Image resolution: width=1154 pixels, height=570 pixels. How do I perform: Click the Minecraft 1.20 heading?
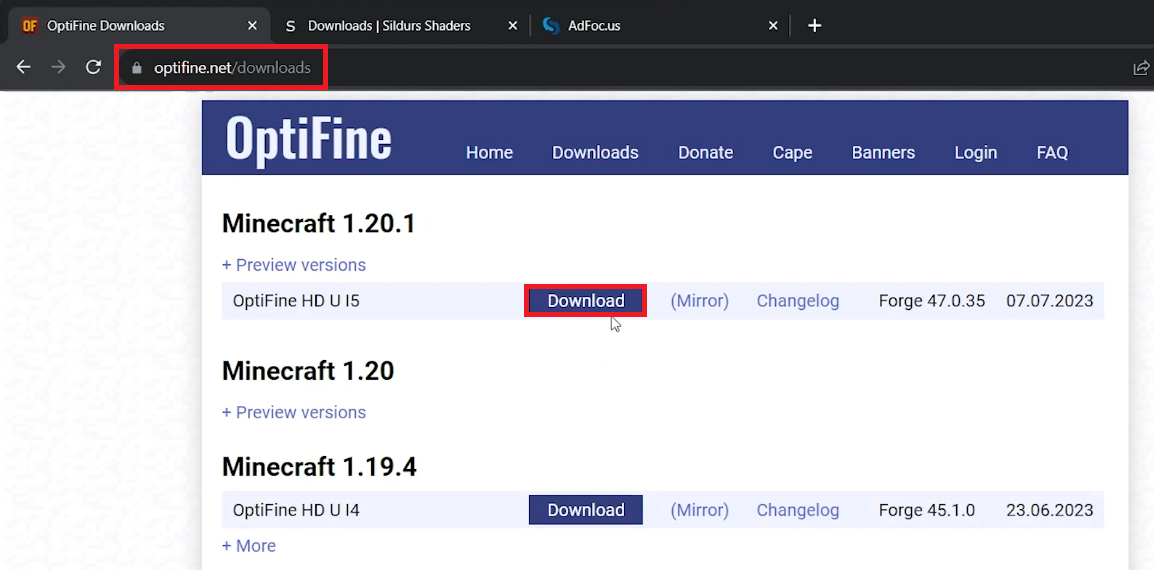pyautogui.click(x=308, y=370)
